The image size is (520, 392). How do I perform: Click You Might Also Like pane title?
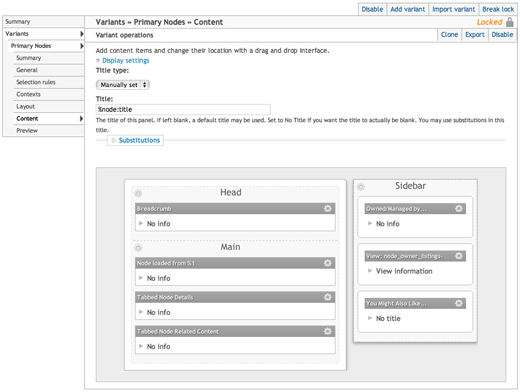point(396,303)
